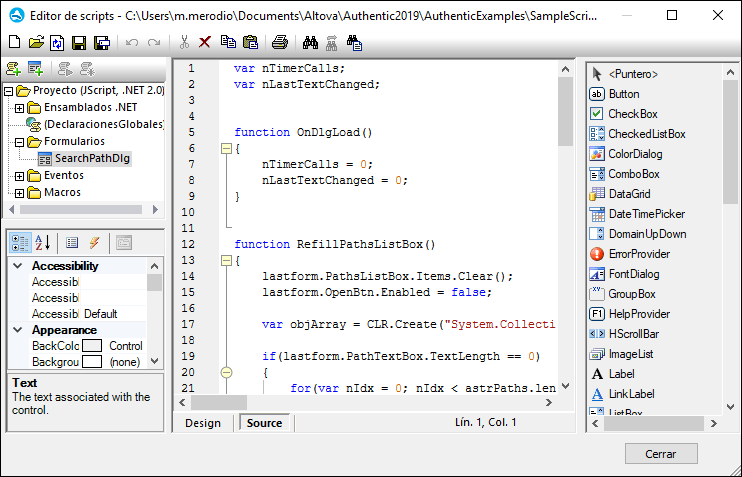Click the BackColor color swatch

[92, 346]
